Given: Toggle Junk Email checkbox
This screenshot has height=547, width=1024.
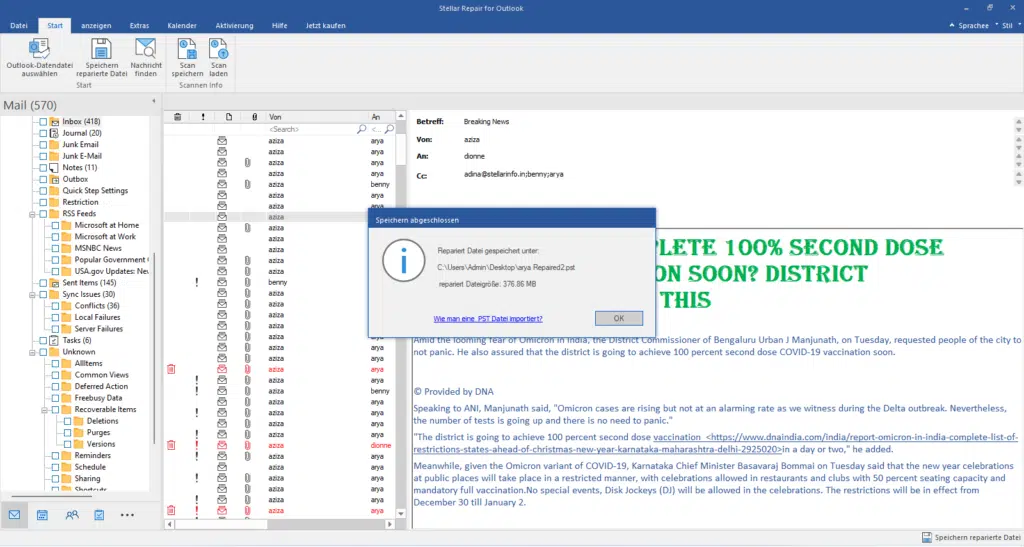Looking at the screenshot, I should pyautogui.click(x=43, y=144).
